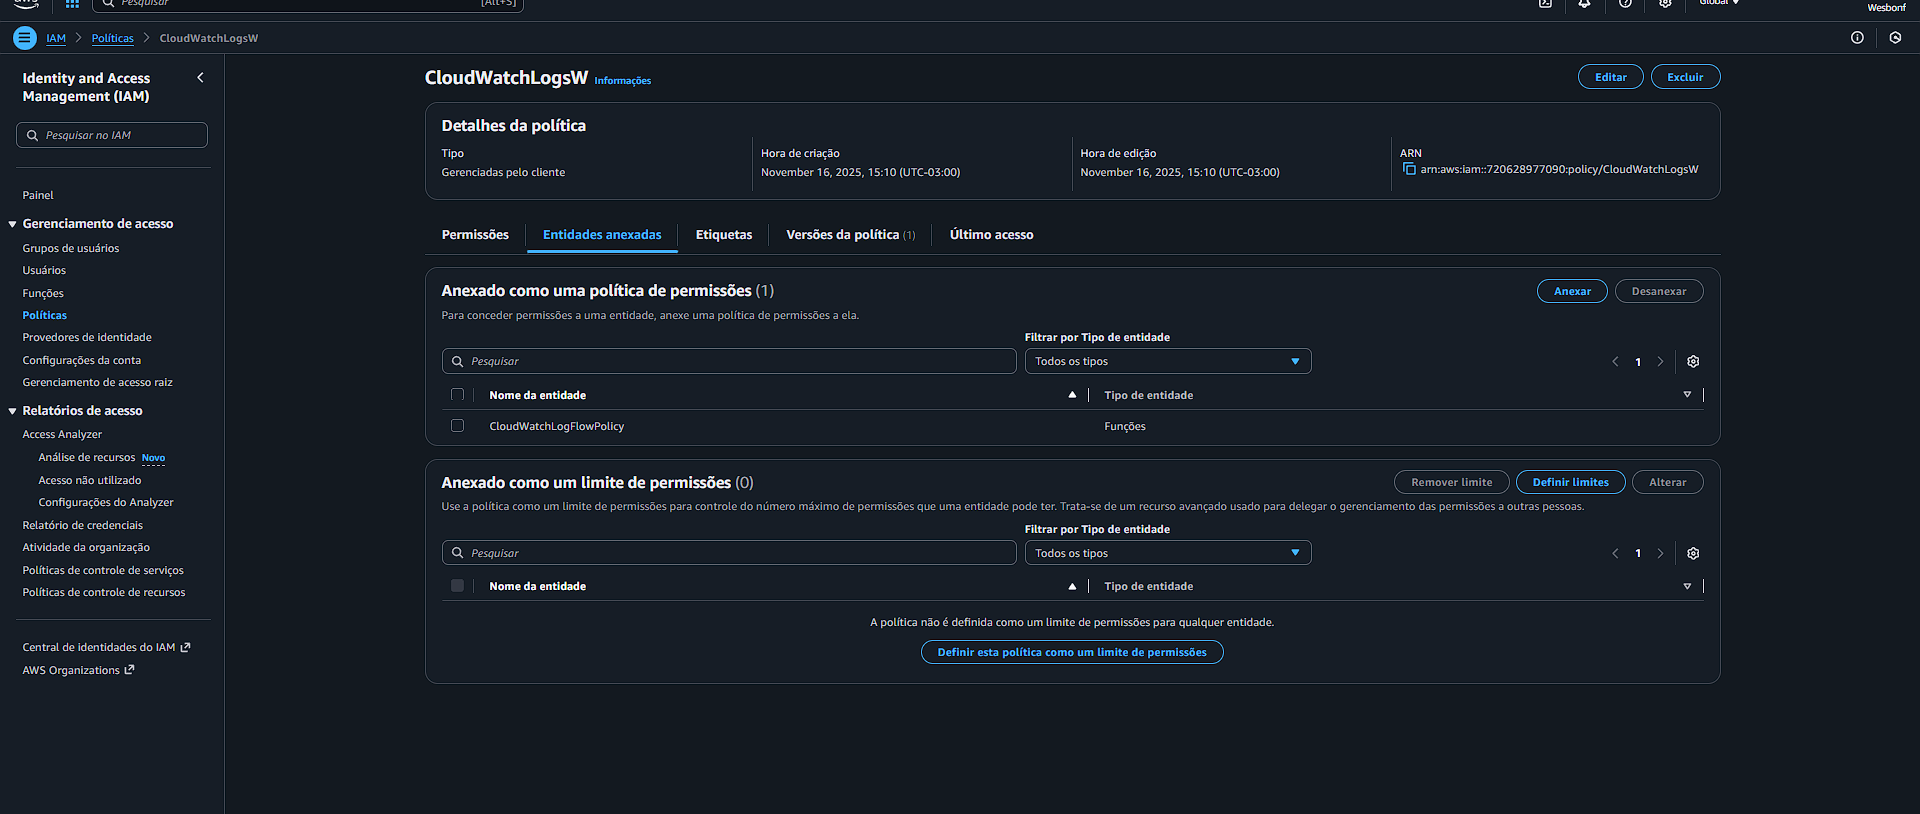
Task: Open the Versões da política tab
Action: click(850, 235)
